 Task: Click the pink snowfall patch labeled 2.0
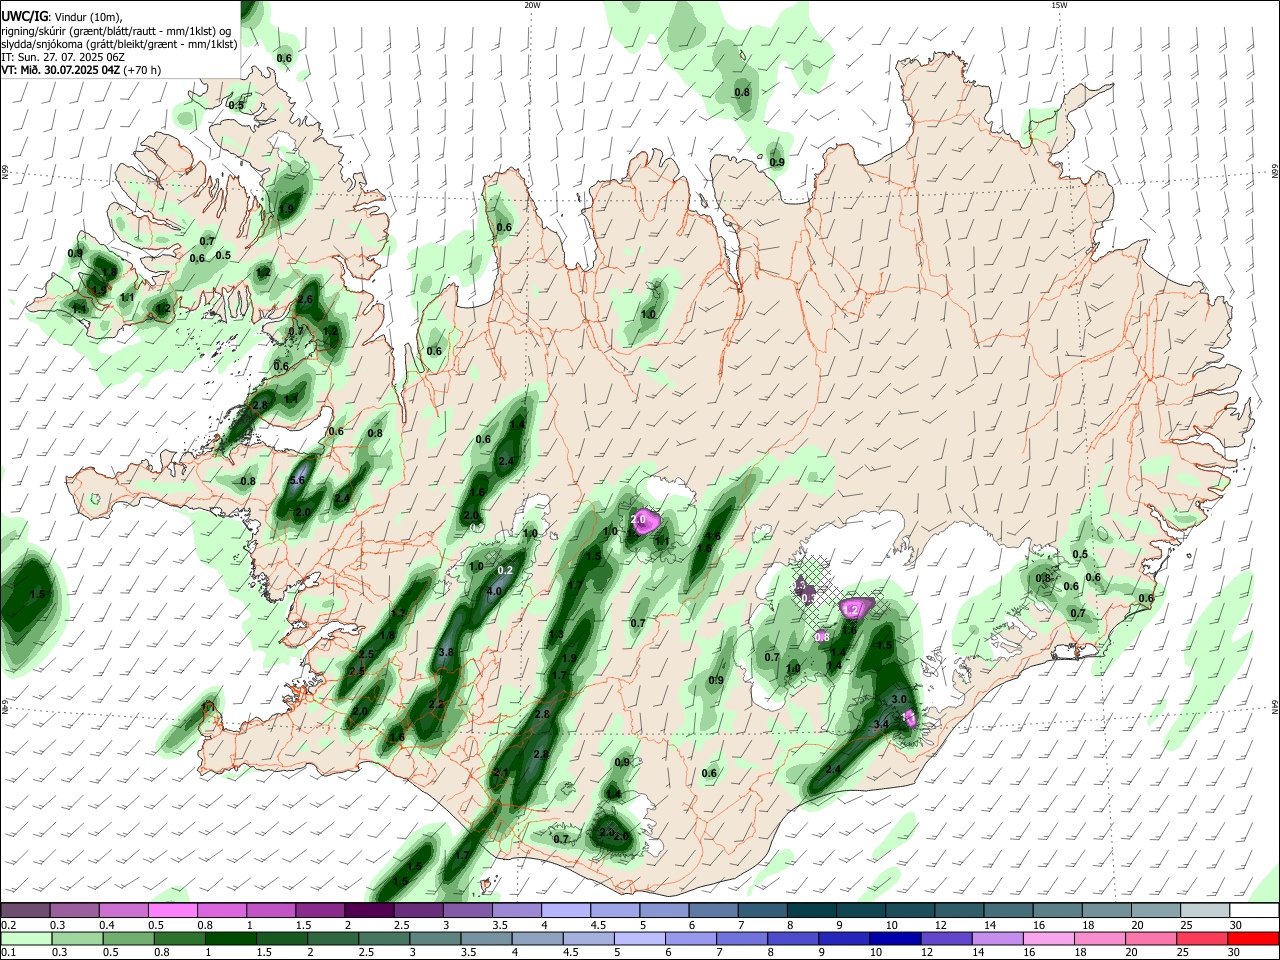click(645, 520)
